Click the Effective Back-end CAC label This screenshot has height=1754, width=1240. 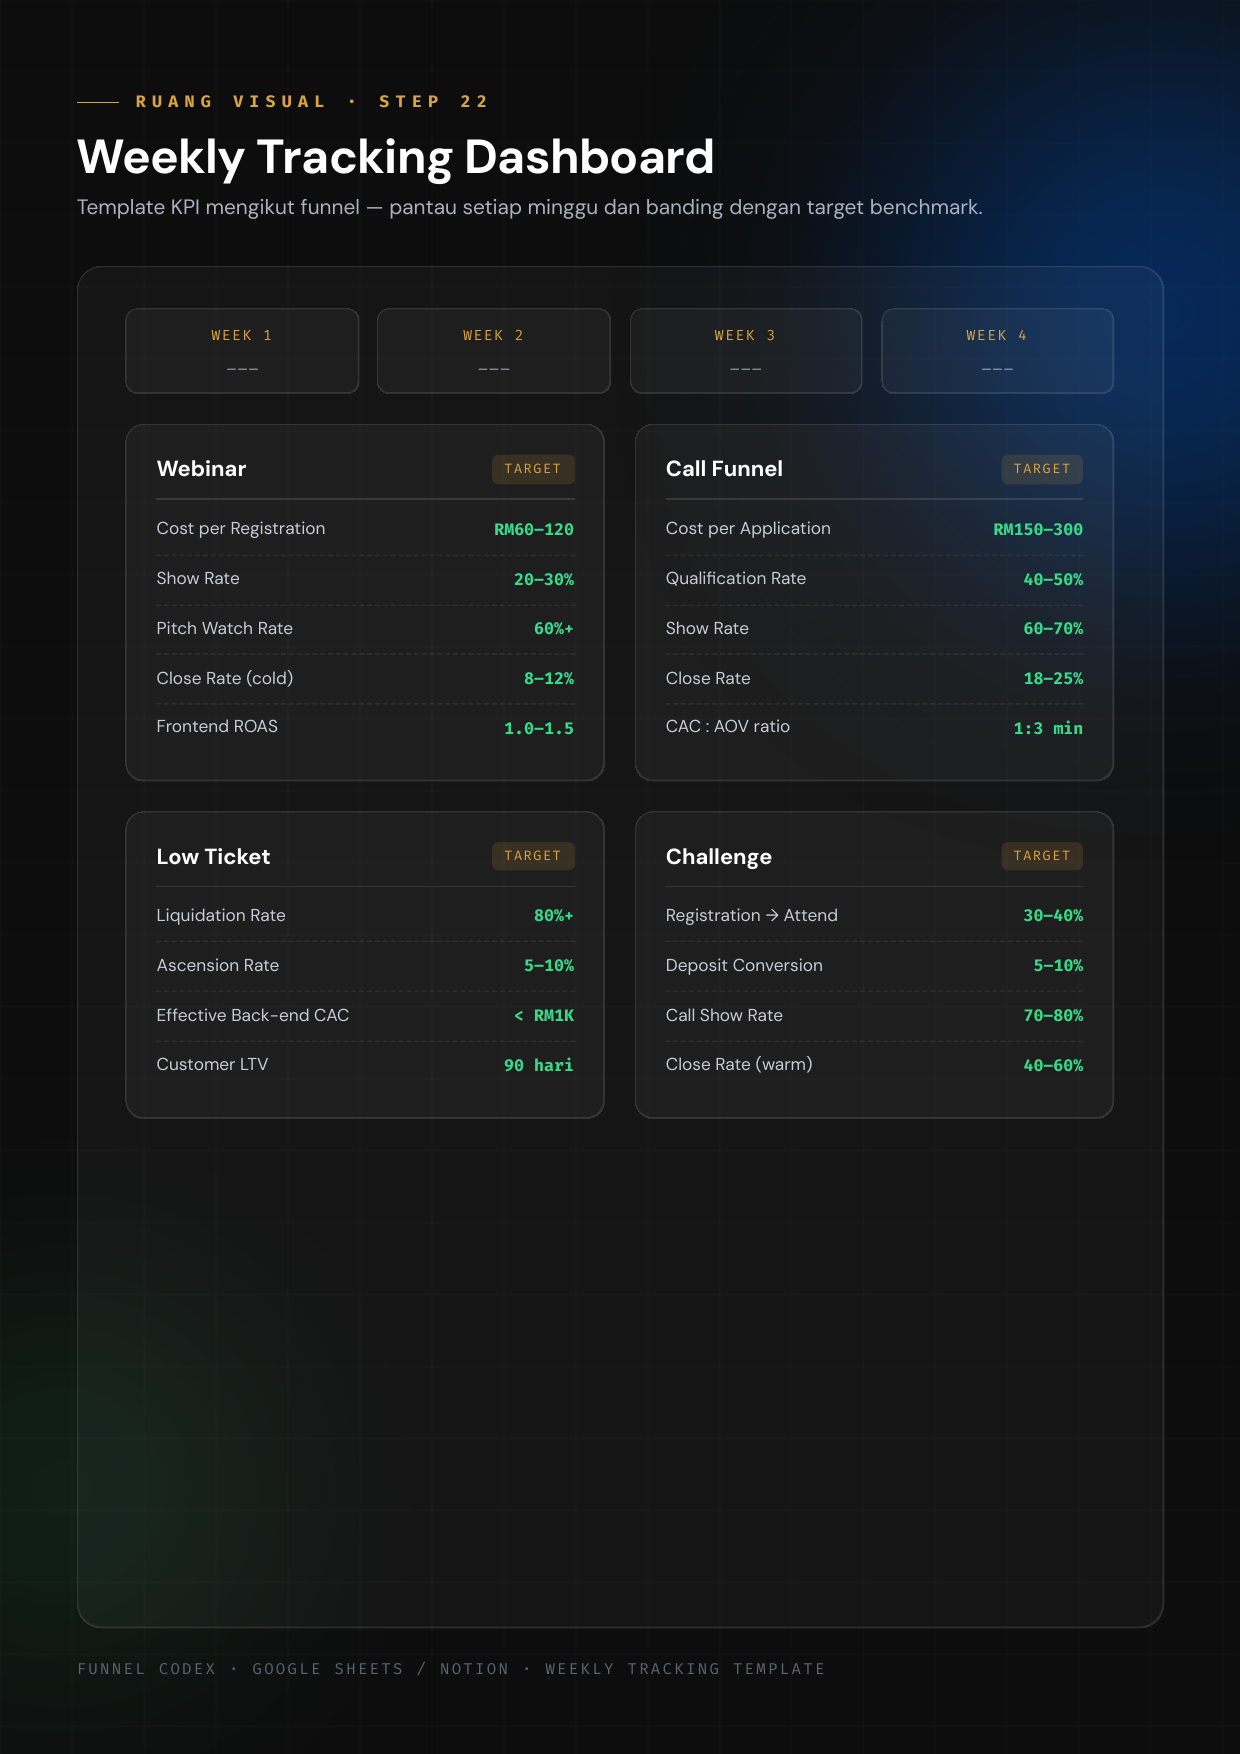pos(253,1015)
